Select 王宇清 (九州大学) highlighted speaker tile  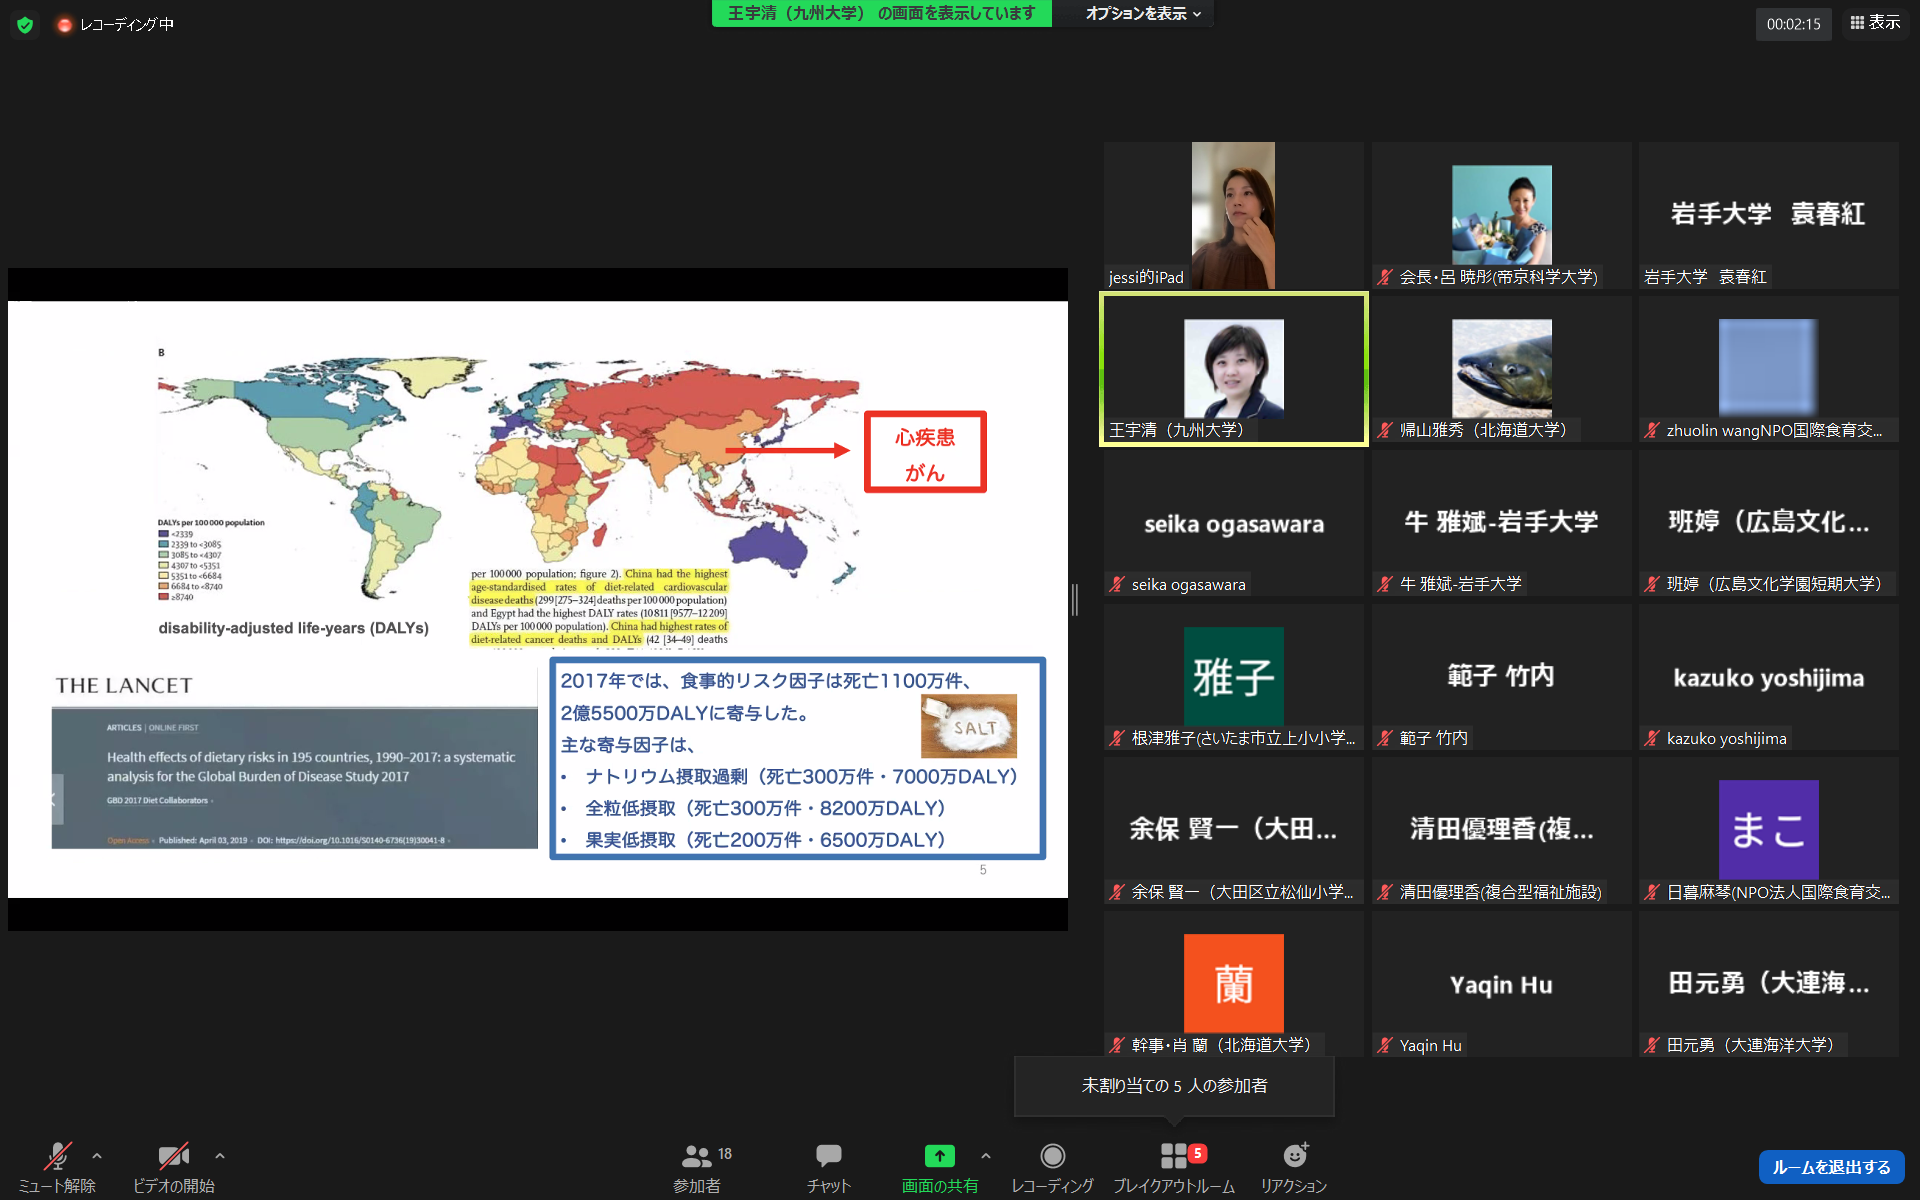point(1233,369)
